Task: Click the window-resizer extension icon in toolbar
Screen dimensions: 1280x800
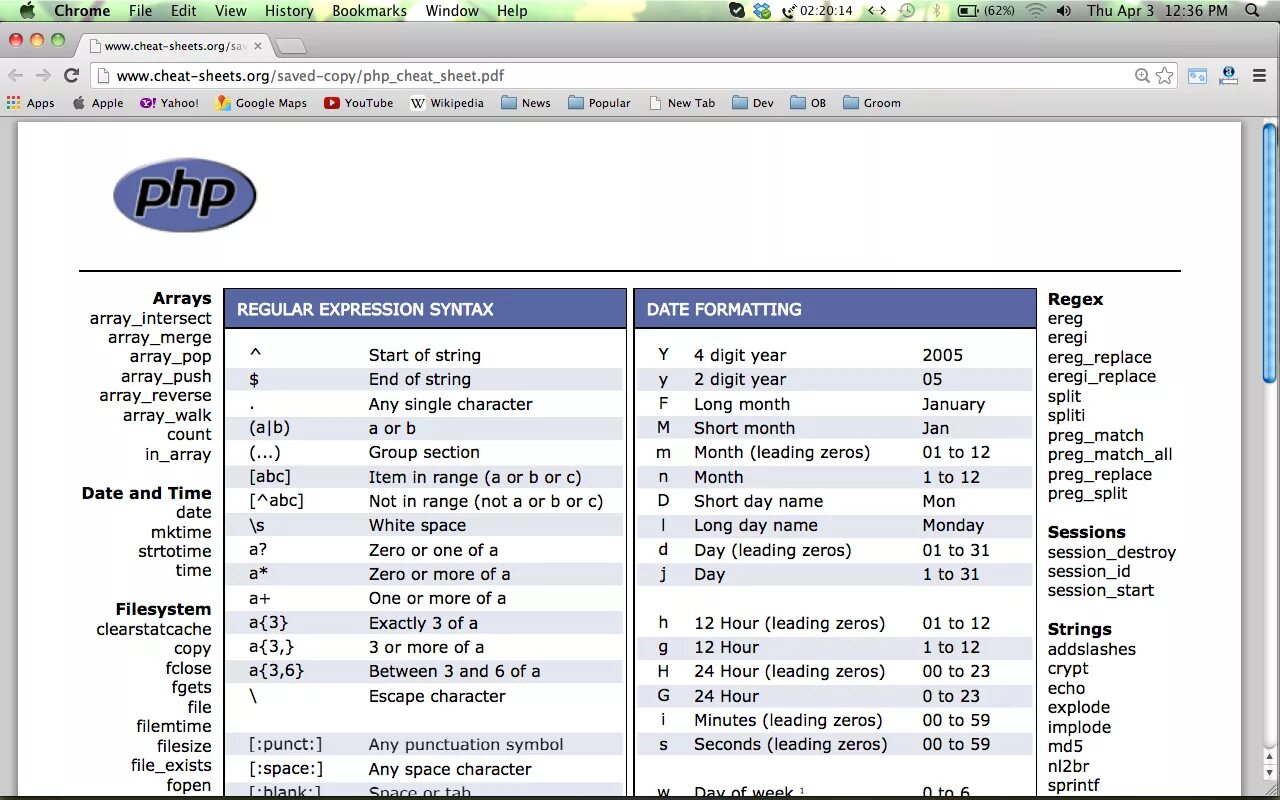Action: coord(1197,76)
